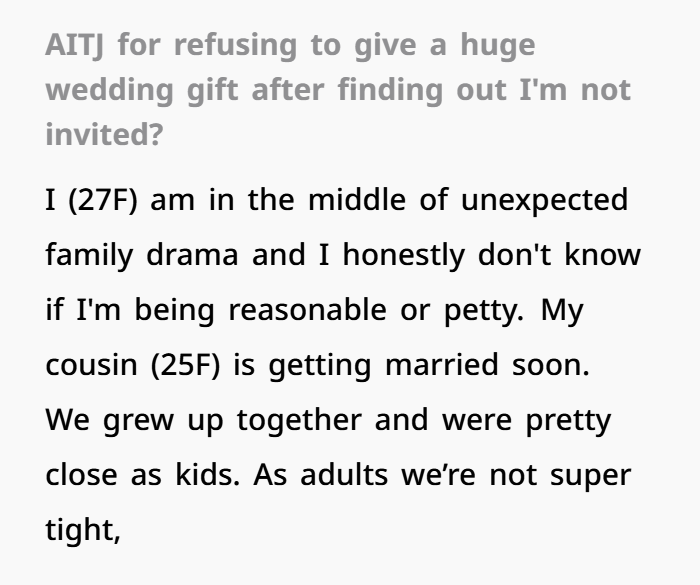Click the word "unexpected" in the body

click(x=544, y=200)
